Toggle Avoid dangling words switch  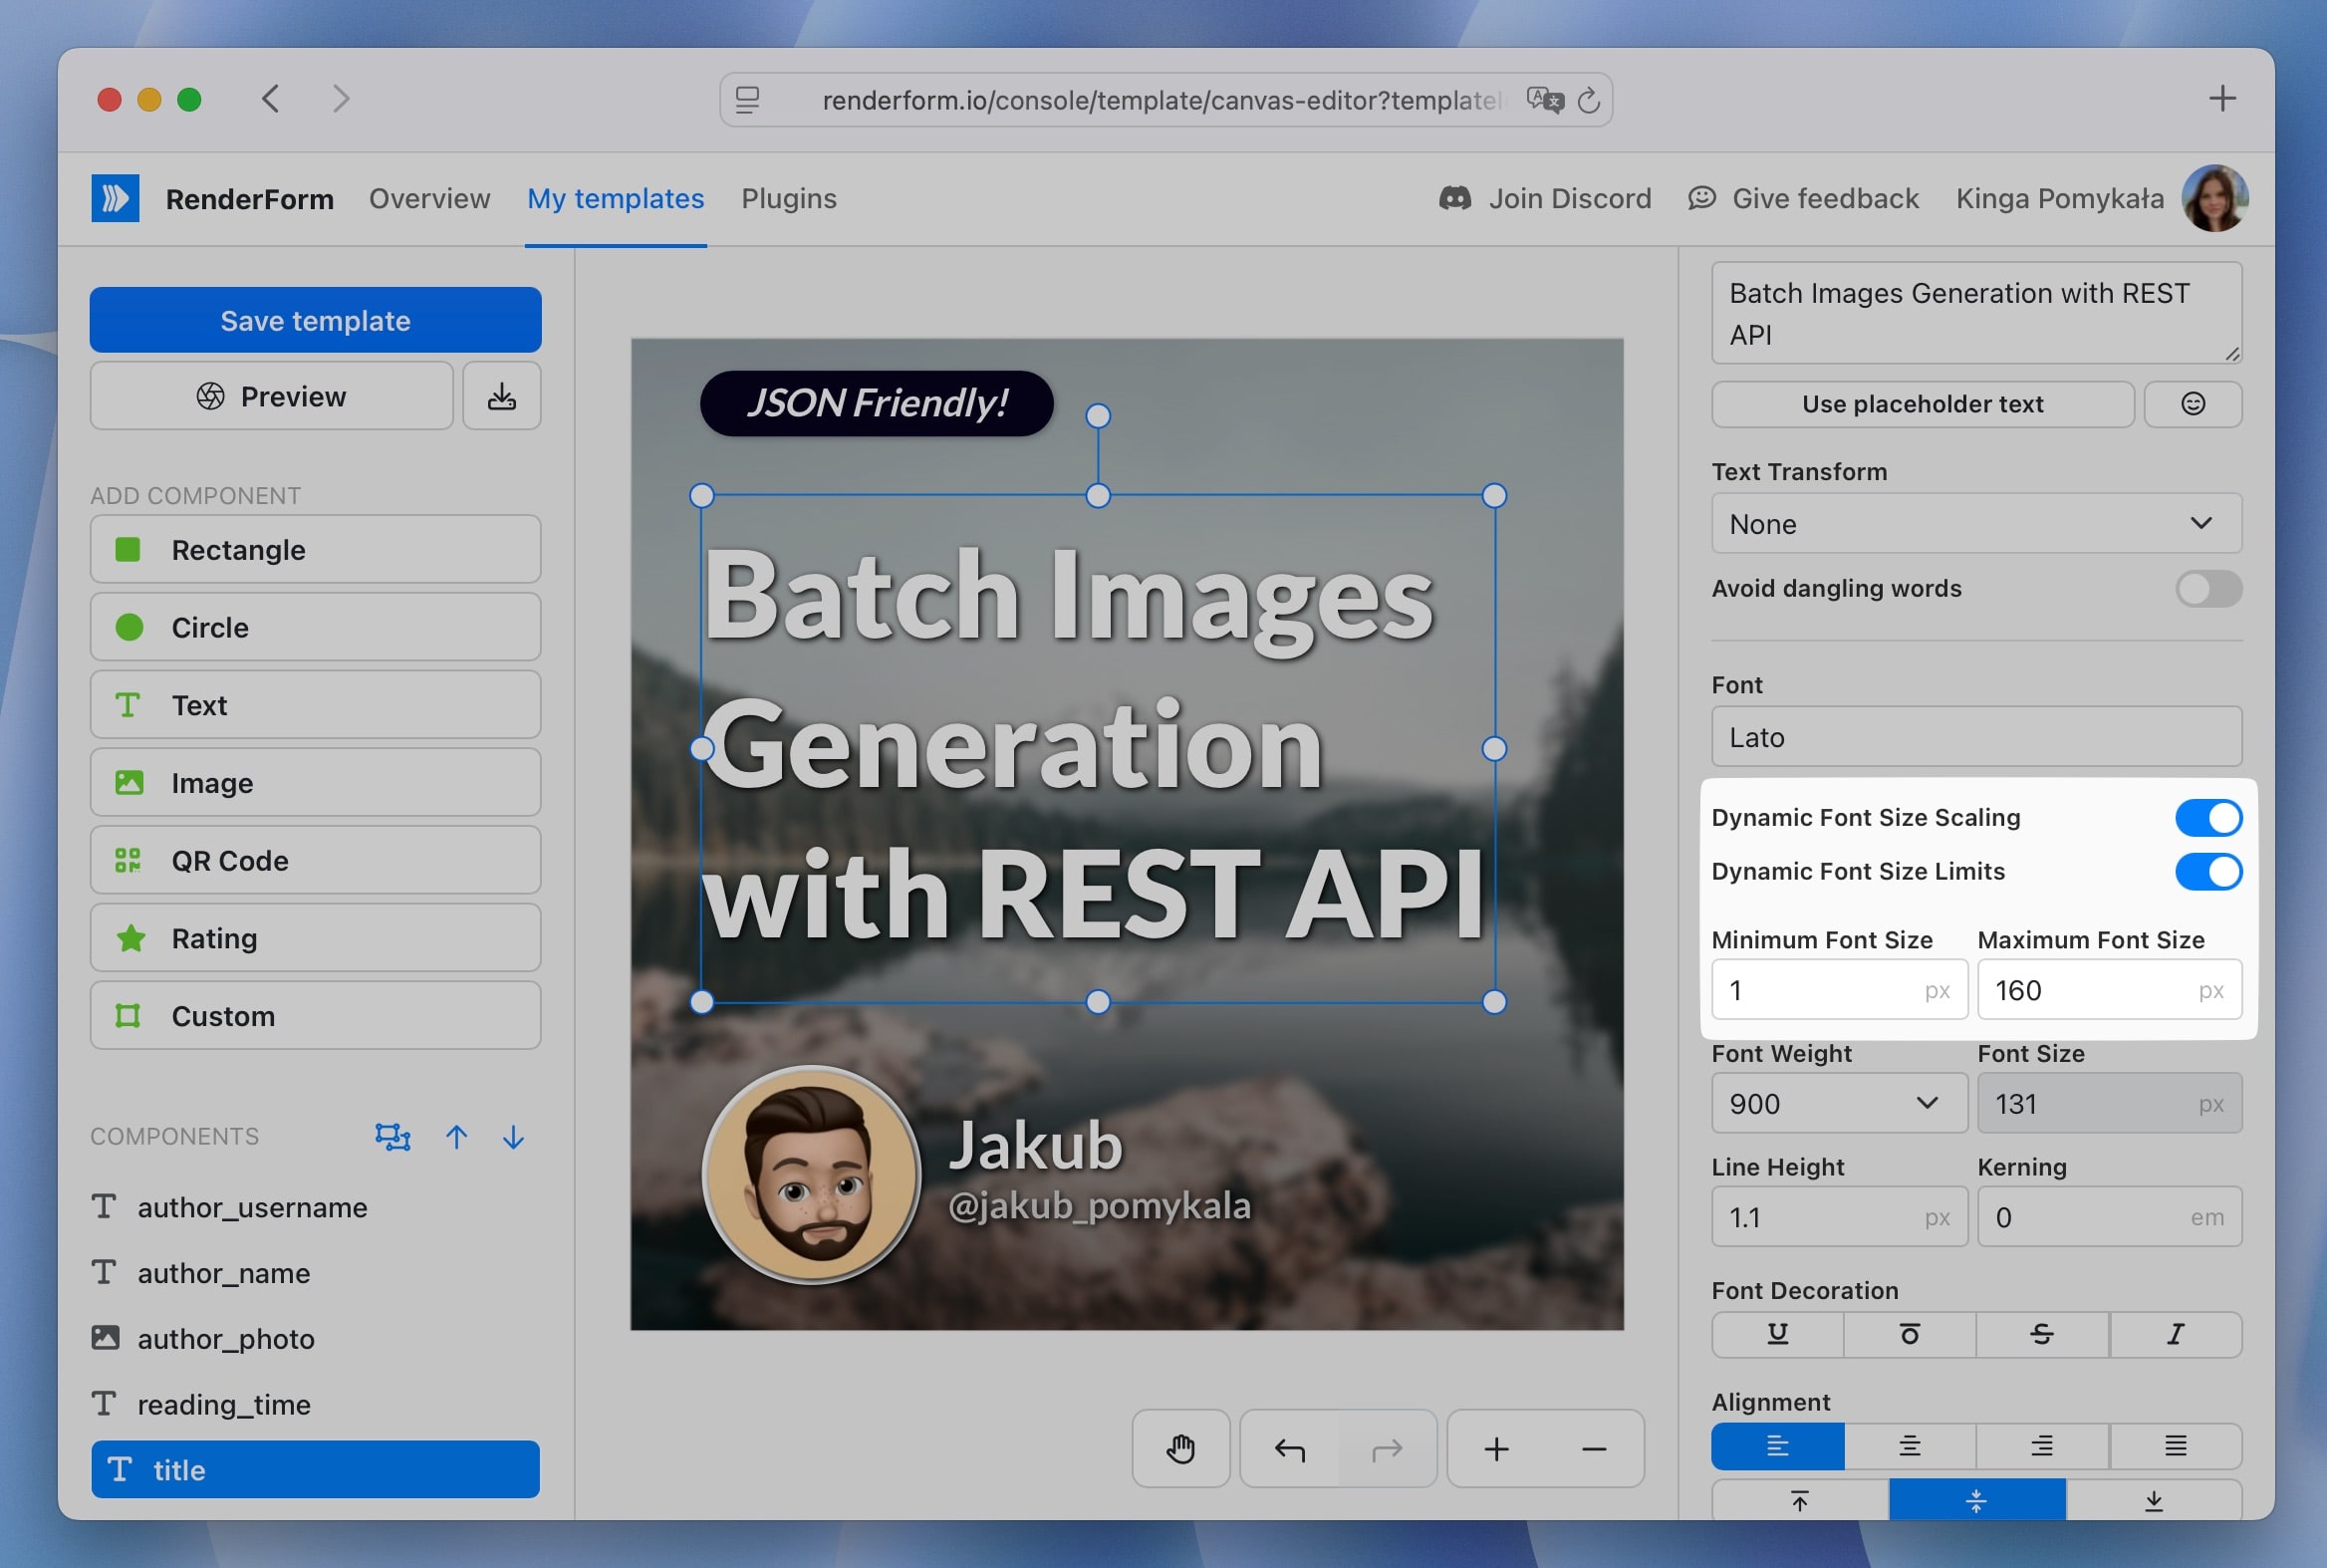(2208, 588)
